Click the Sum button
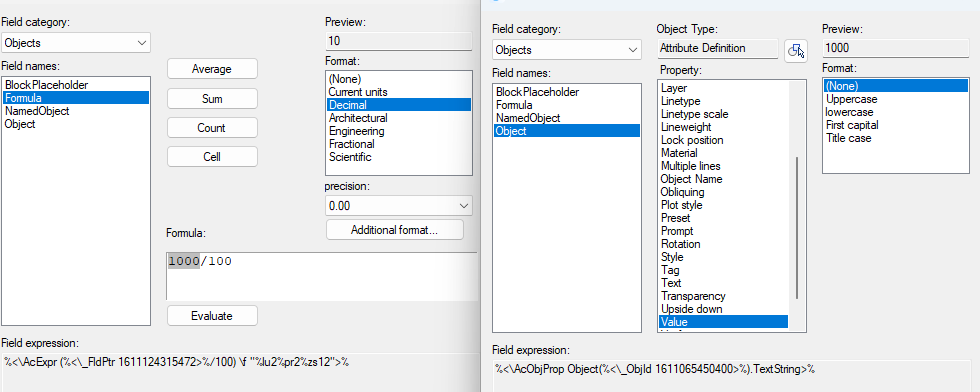Viewport: 980px width, 392px height. 212,99
